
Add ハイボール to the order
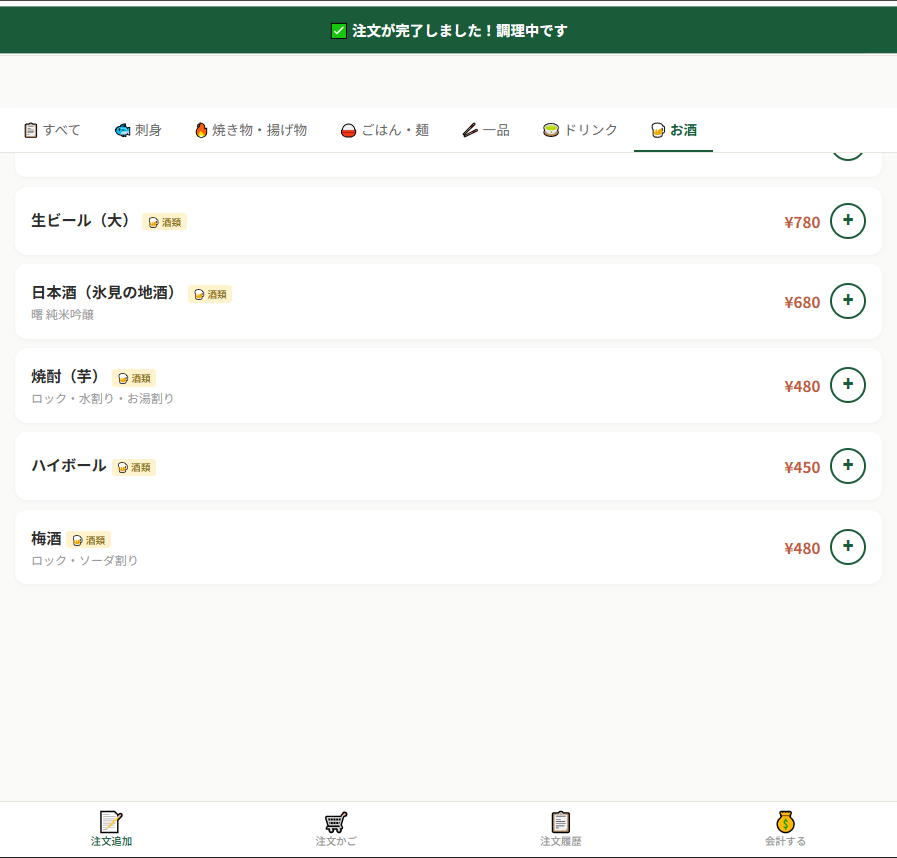(x=847, y=466)
